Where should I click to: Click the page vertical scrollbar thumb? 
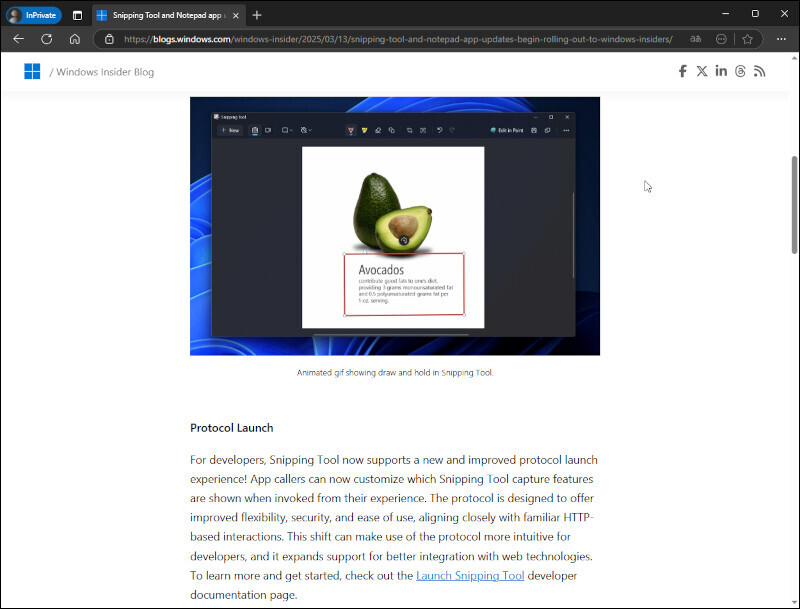coord(794,205)
